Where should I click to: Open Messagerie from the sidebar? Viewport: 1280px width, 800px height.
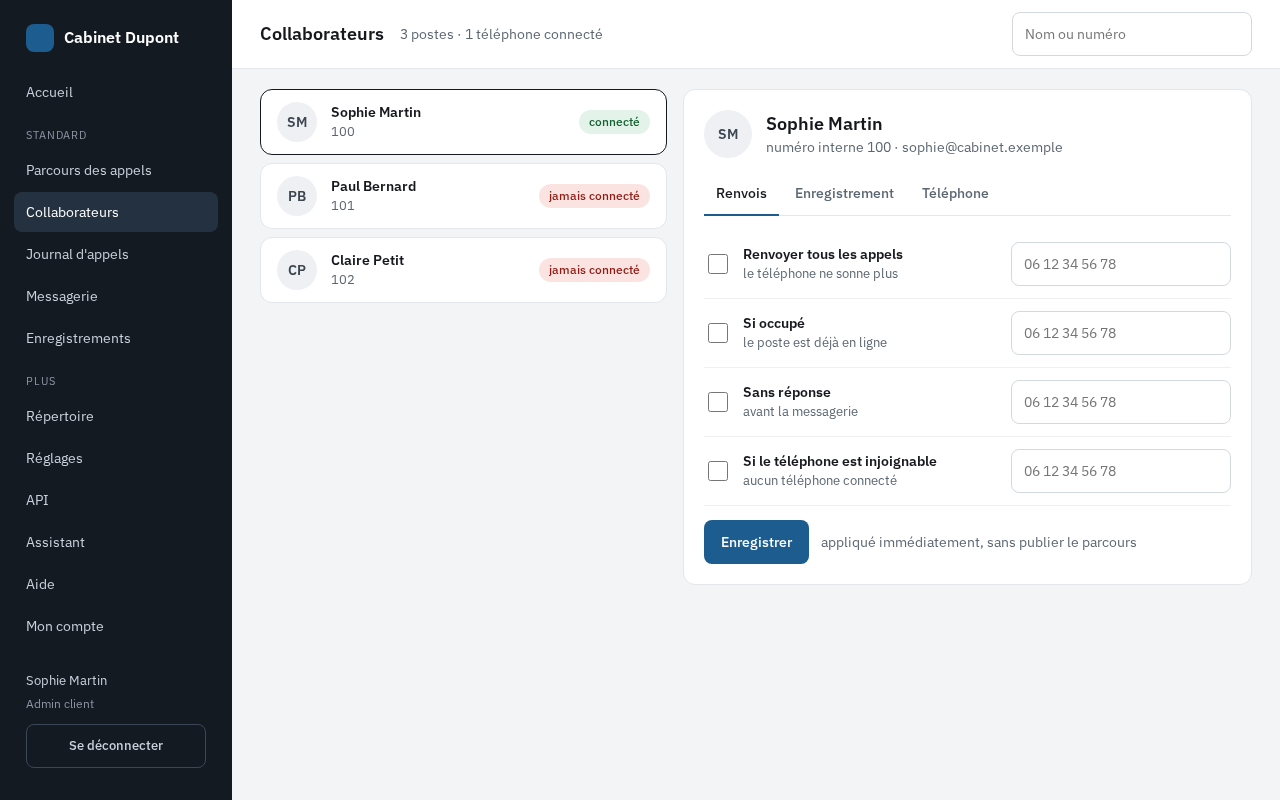click(x=116, y=296)
